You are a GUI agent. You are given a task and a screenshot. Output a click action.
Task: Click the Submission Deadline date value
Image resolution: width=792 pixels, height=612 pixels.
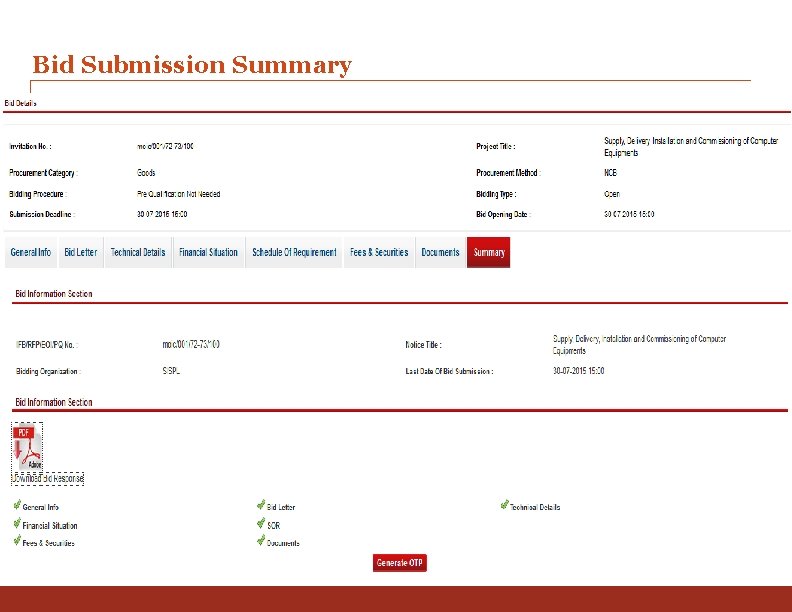[x=162, y=214]
